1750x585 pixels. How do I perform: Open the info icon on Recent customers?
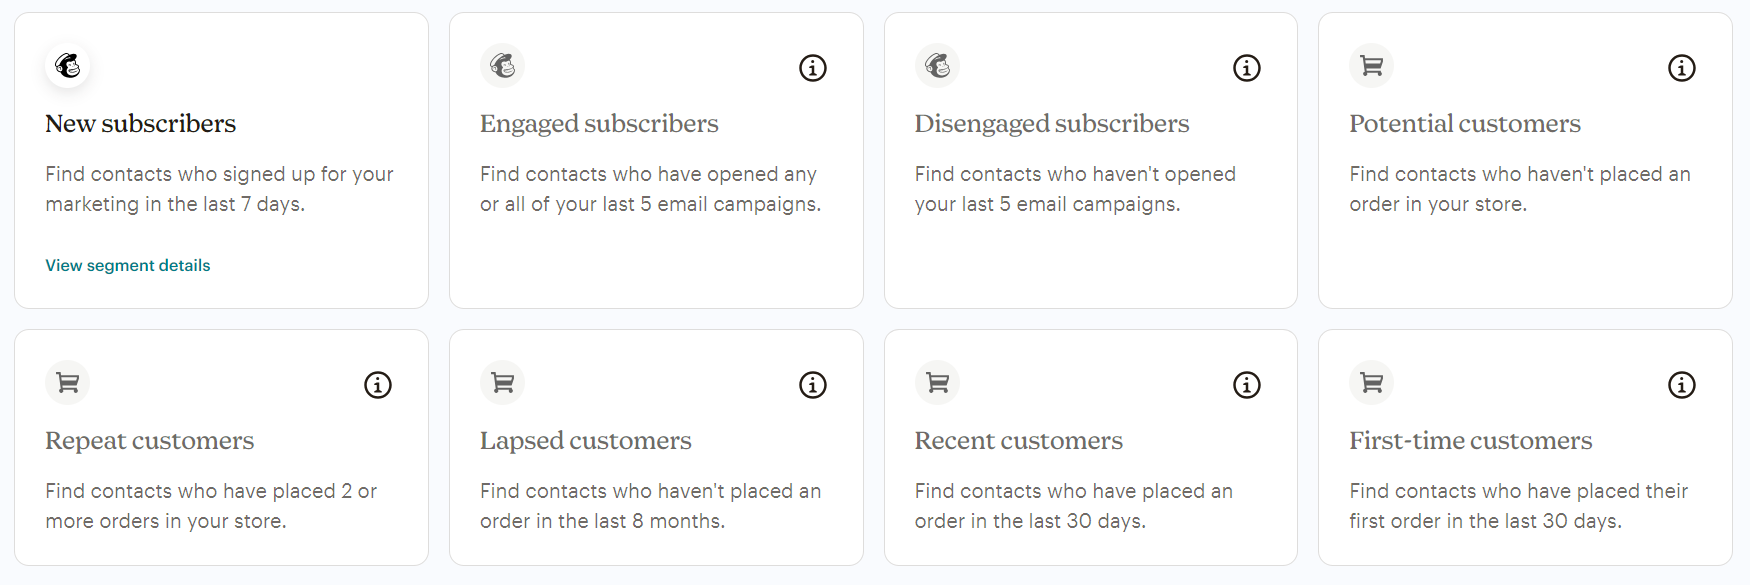[x=1247, y=385]
